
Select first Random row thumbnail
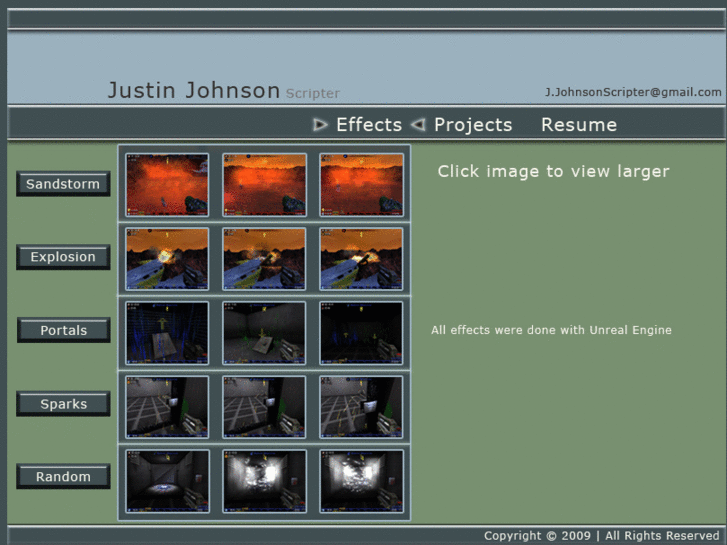coord(167,481)
